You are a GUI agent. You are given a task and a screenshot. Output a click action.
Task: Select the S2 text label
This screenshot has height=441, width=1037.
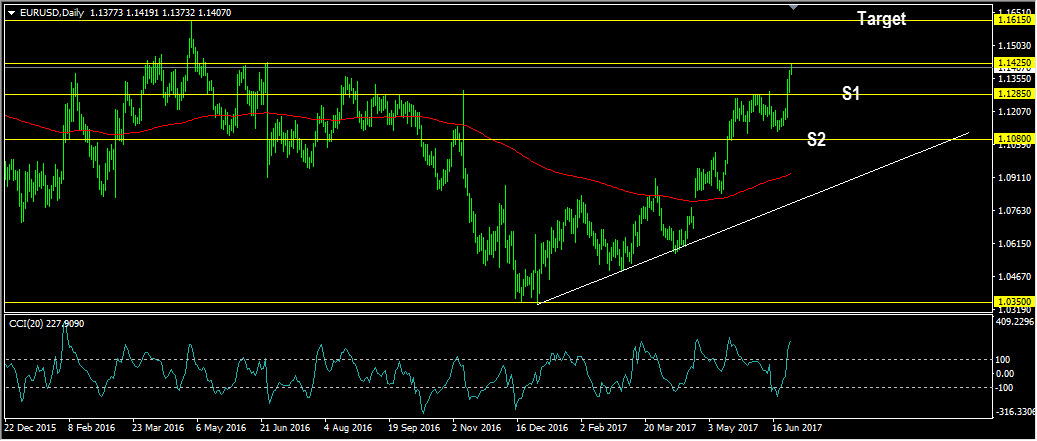(817, 139)
